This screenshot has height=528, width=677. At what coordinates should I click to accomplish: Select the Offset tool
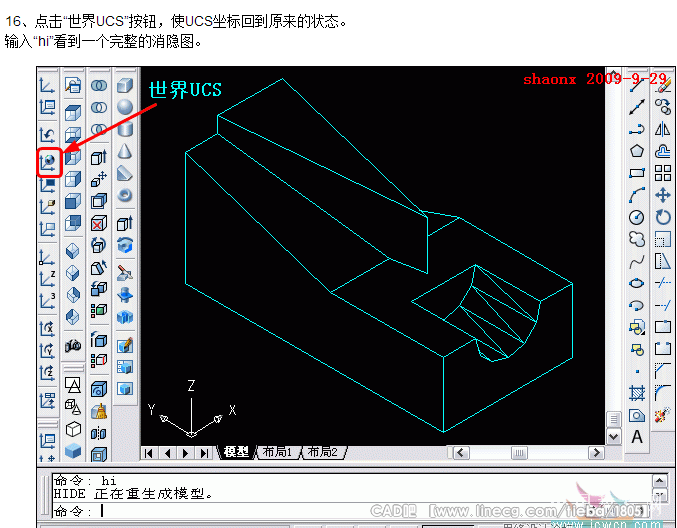click(663, 151)
